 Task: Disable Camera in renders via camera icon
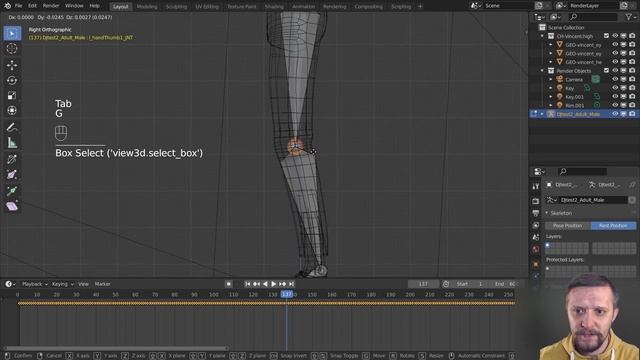[x=632, y=79]
